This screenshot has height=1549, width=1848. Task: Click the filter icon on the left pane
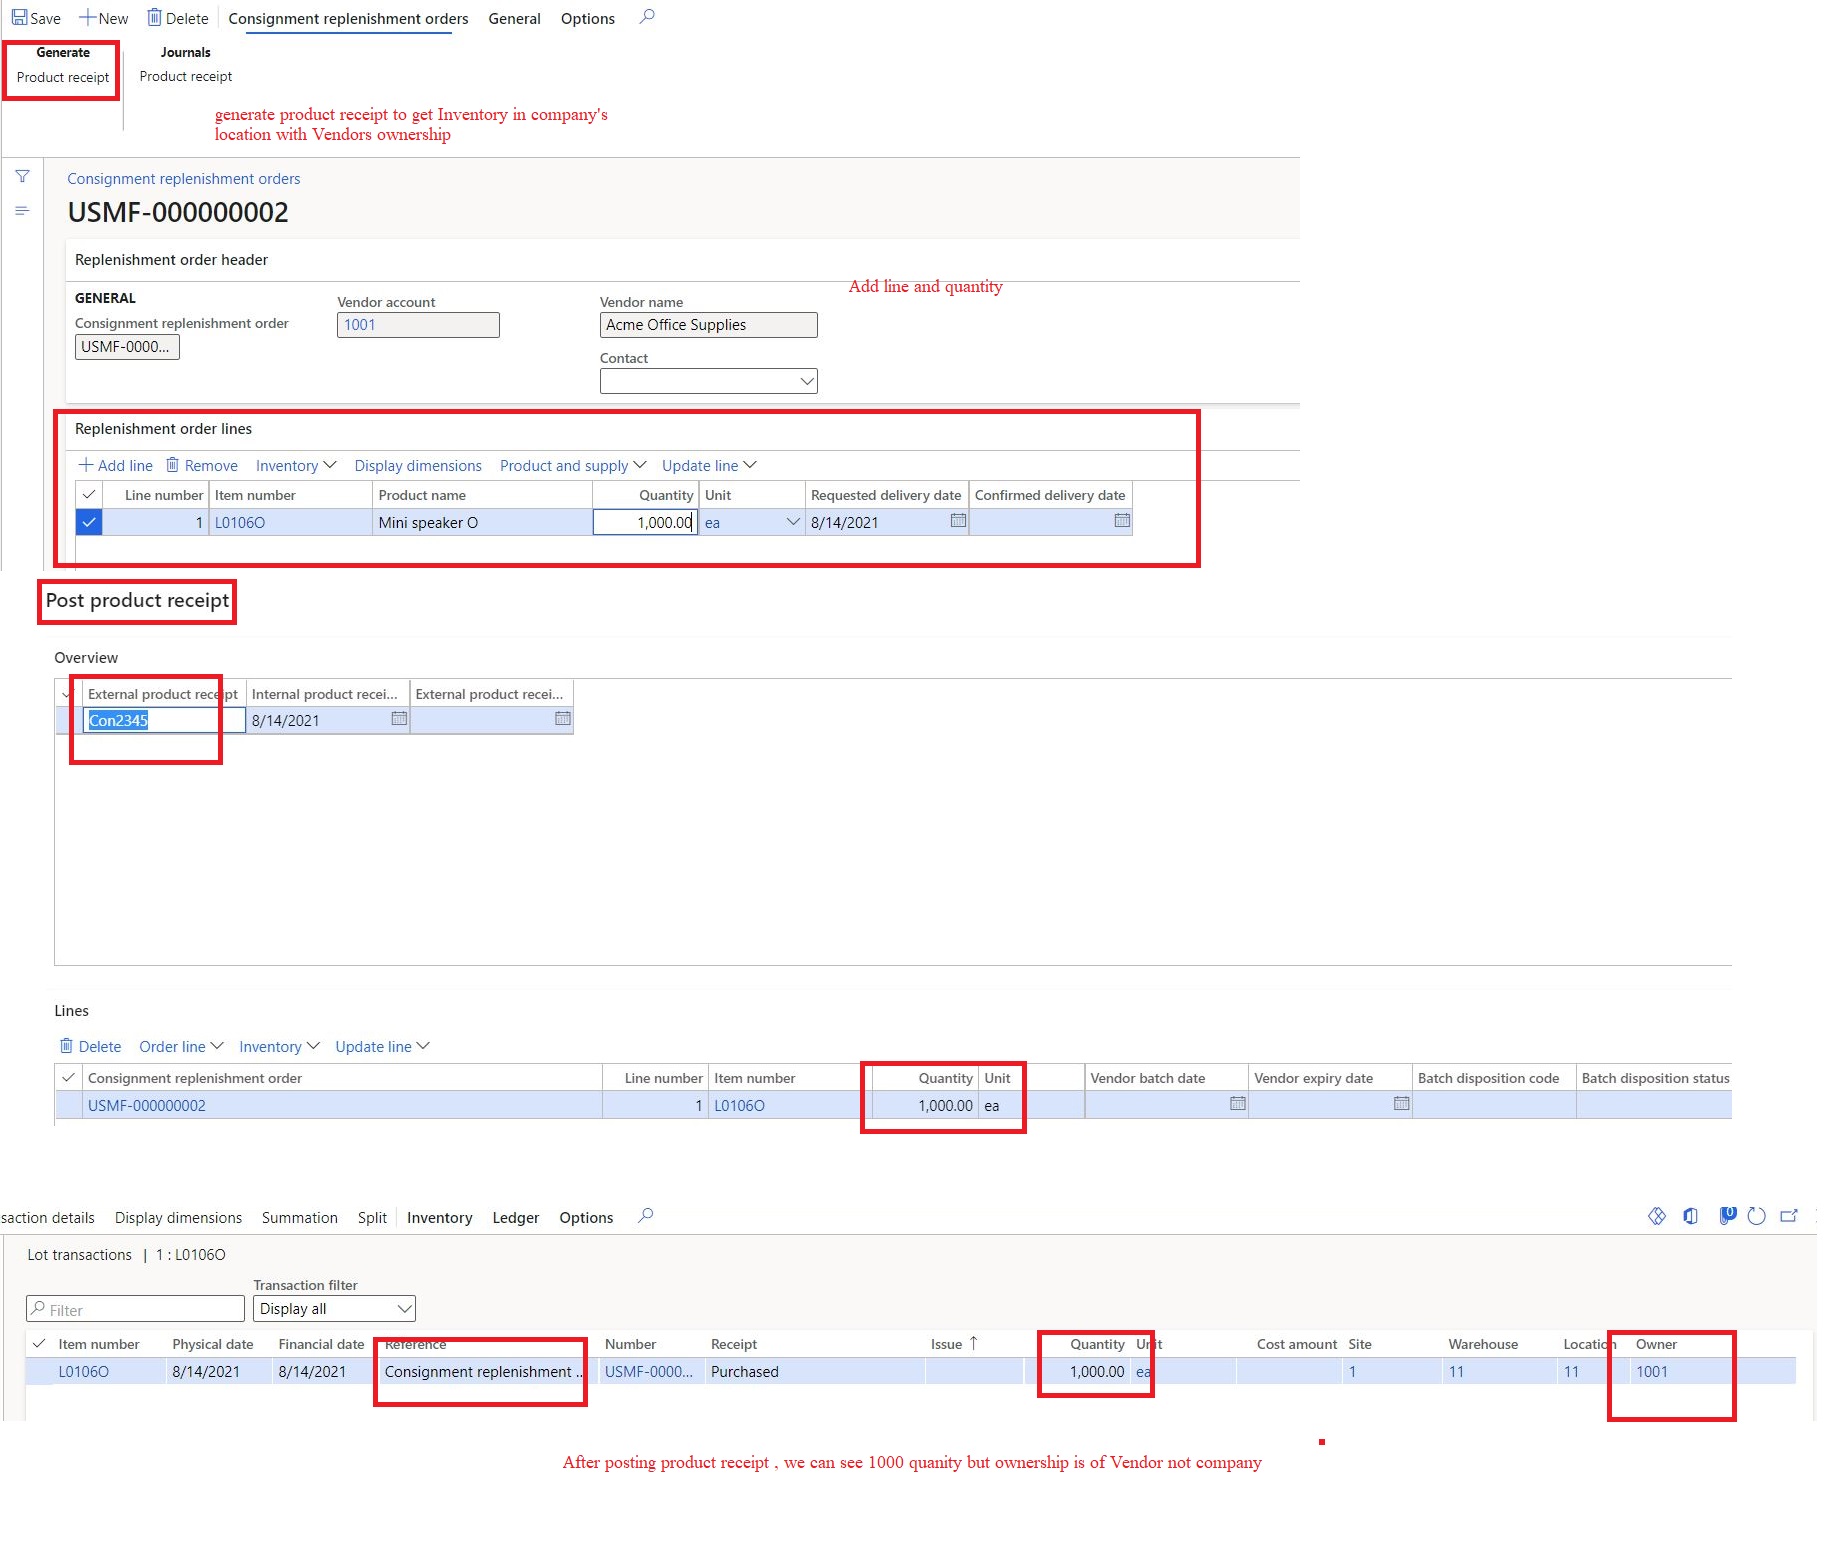pos(21,176)
